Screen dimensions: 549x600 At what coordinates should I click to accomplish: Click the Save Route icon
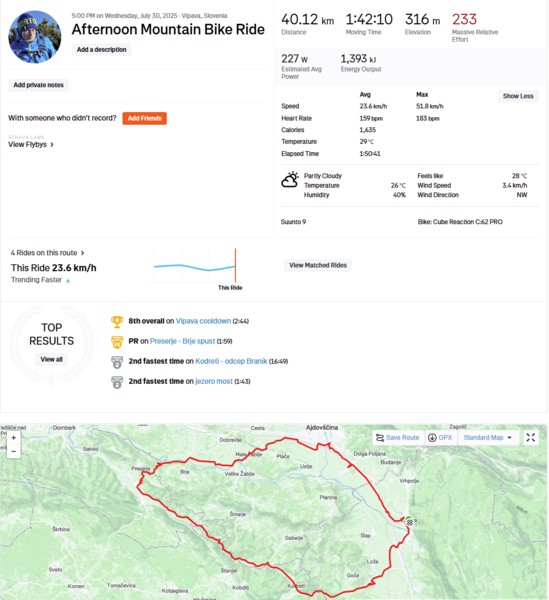pos(380,438)
